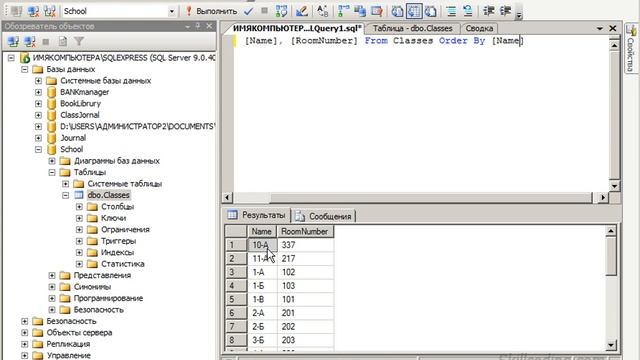Toggle SQLCMD Mode icon
Image resolution: width=640 pixels, height=360 pixels.
pyautogui.click(x=376, y=11)
